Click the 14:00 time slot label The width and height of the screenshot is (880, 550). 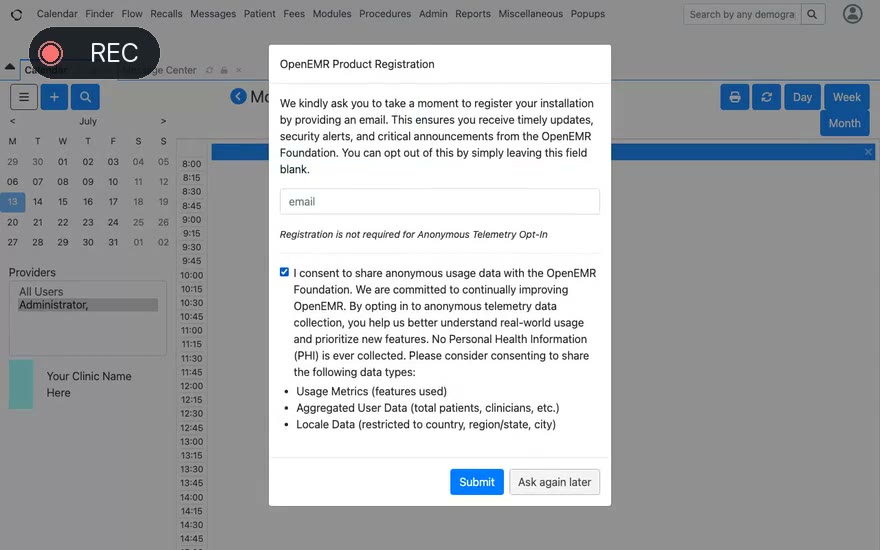coord(191,497)
